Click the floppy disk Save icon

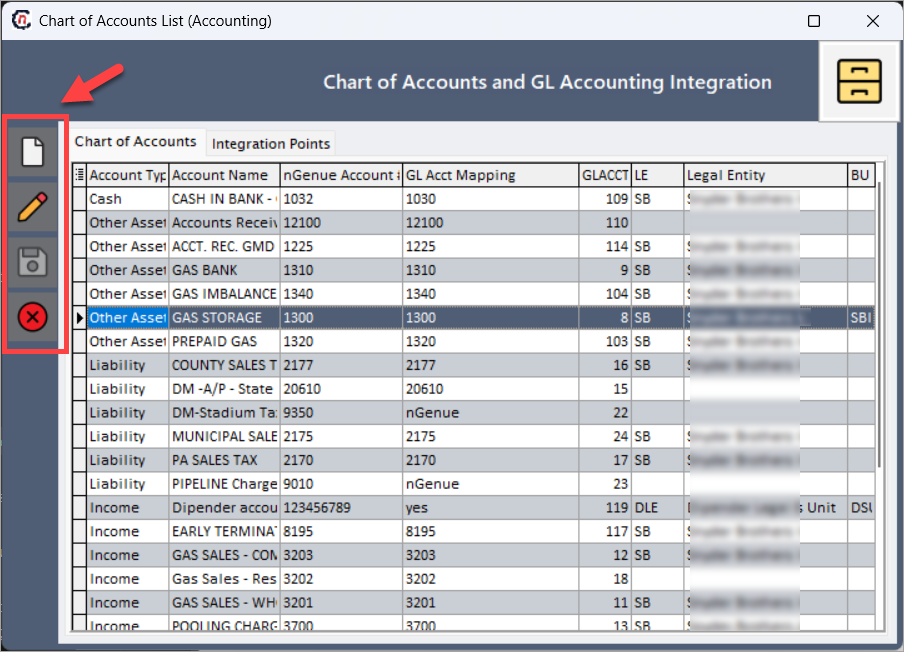tap(32, 262)
